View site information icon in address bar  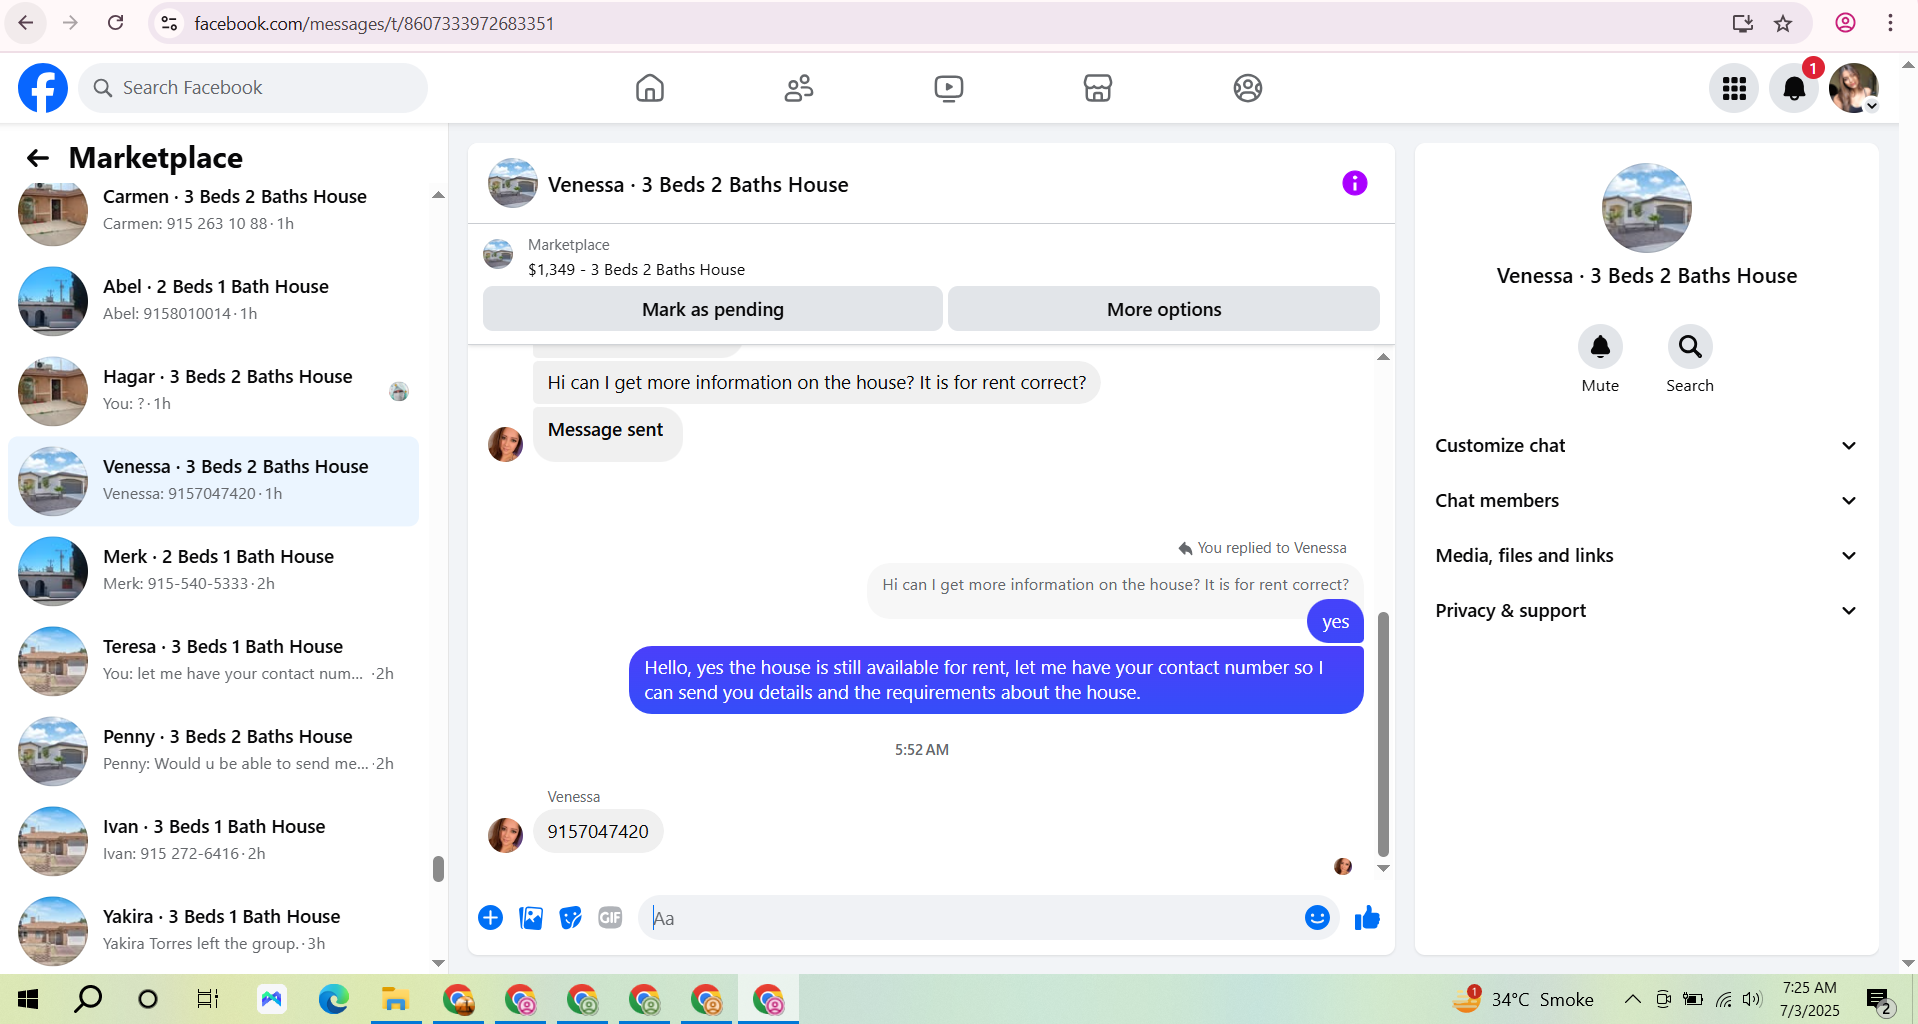point(169,23)
